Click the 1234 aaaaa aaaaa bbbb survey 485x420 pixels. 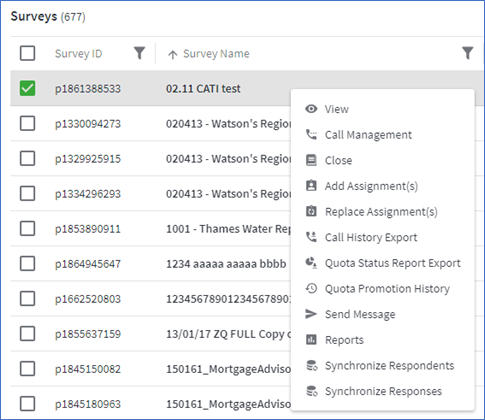point(226,264)
